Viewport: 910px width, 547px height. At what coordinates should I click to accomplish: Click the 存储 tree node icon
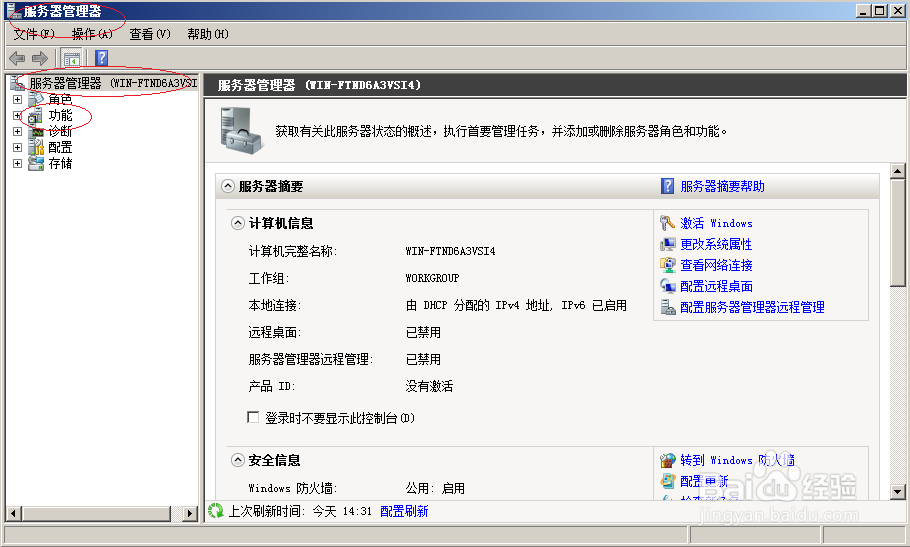click(x=36, y=164)
